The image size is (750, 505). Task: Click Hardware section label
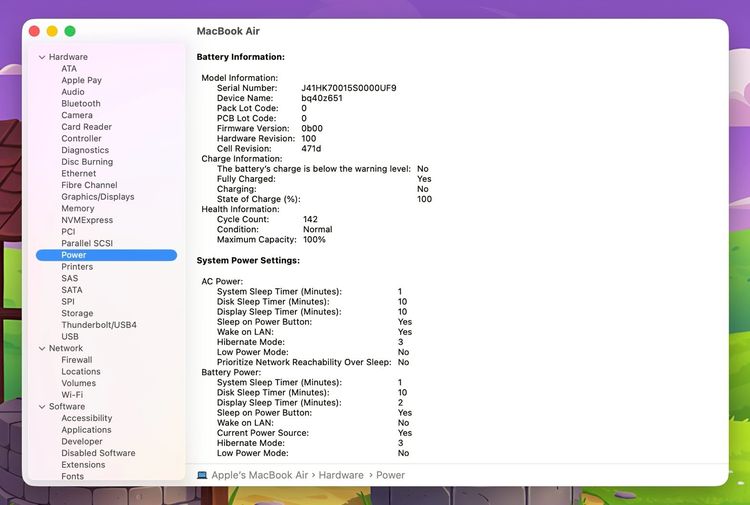click(x=68, y=57)
